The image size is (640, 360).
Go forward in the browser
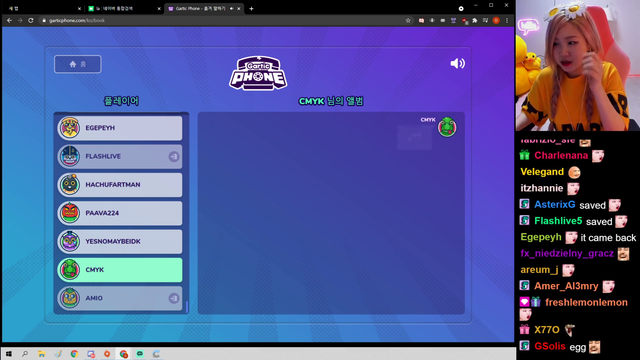(20, 20)
